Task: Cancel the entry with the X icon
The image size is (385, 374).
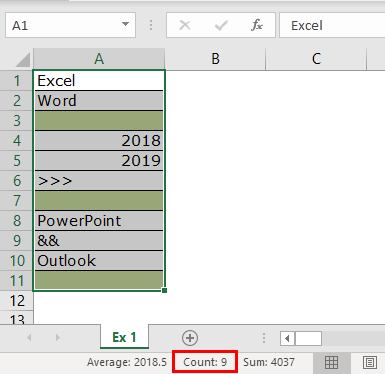Action: click(x=185, y=25)
